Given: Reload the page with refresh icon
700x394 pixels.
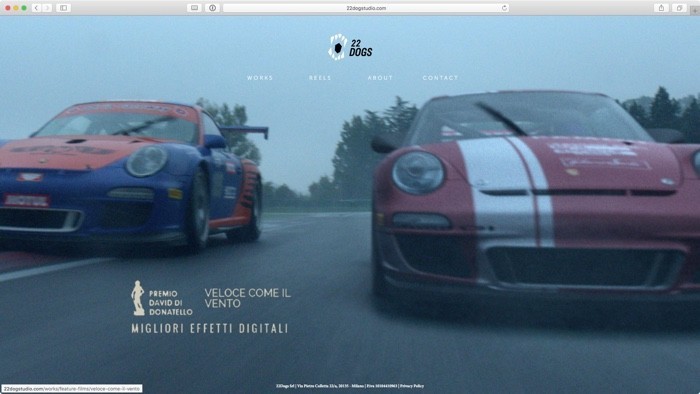Looking at the screenshot, I should point(504,8).
